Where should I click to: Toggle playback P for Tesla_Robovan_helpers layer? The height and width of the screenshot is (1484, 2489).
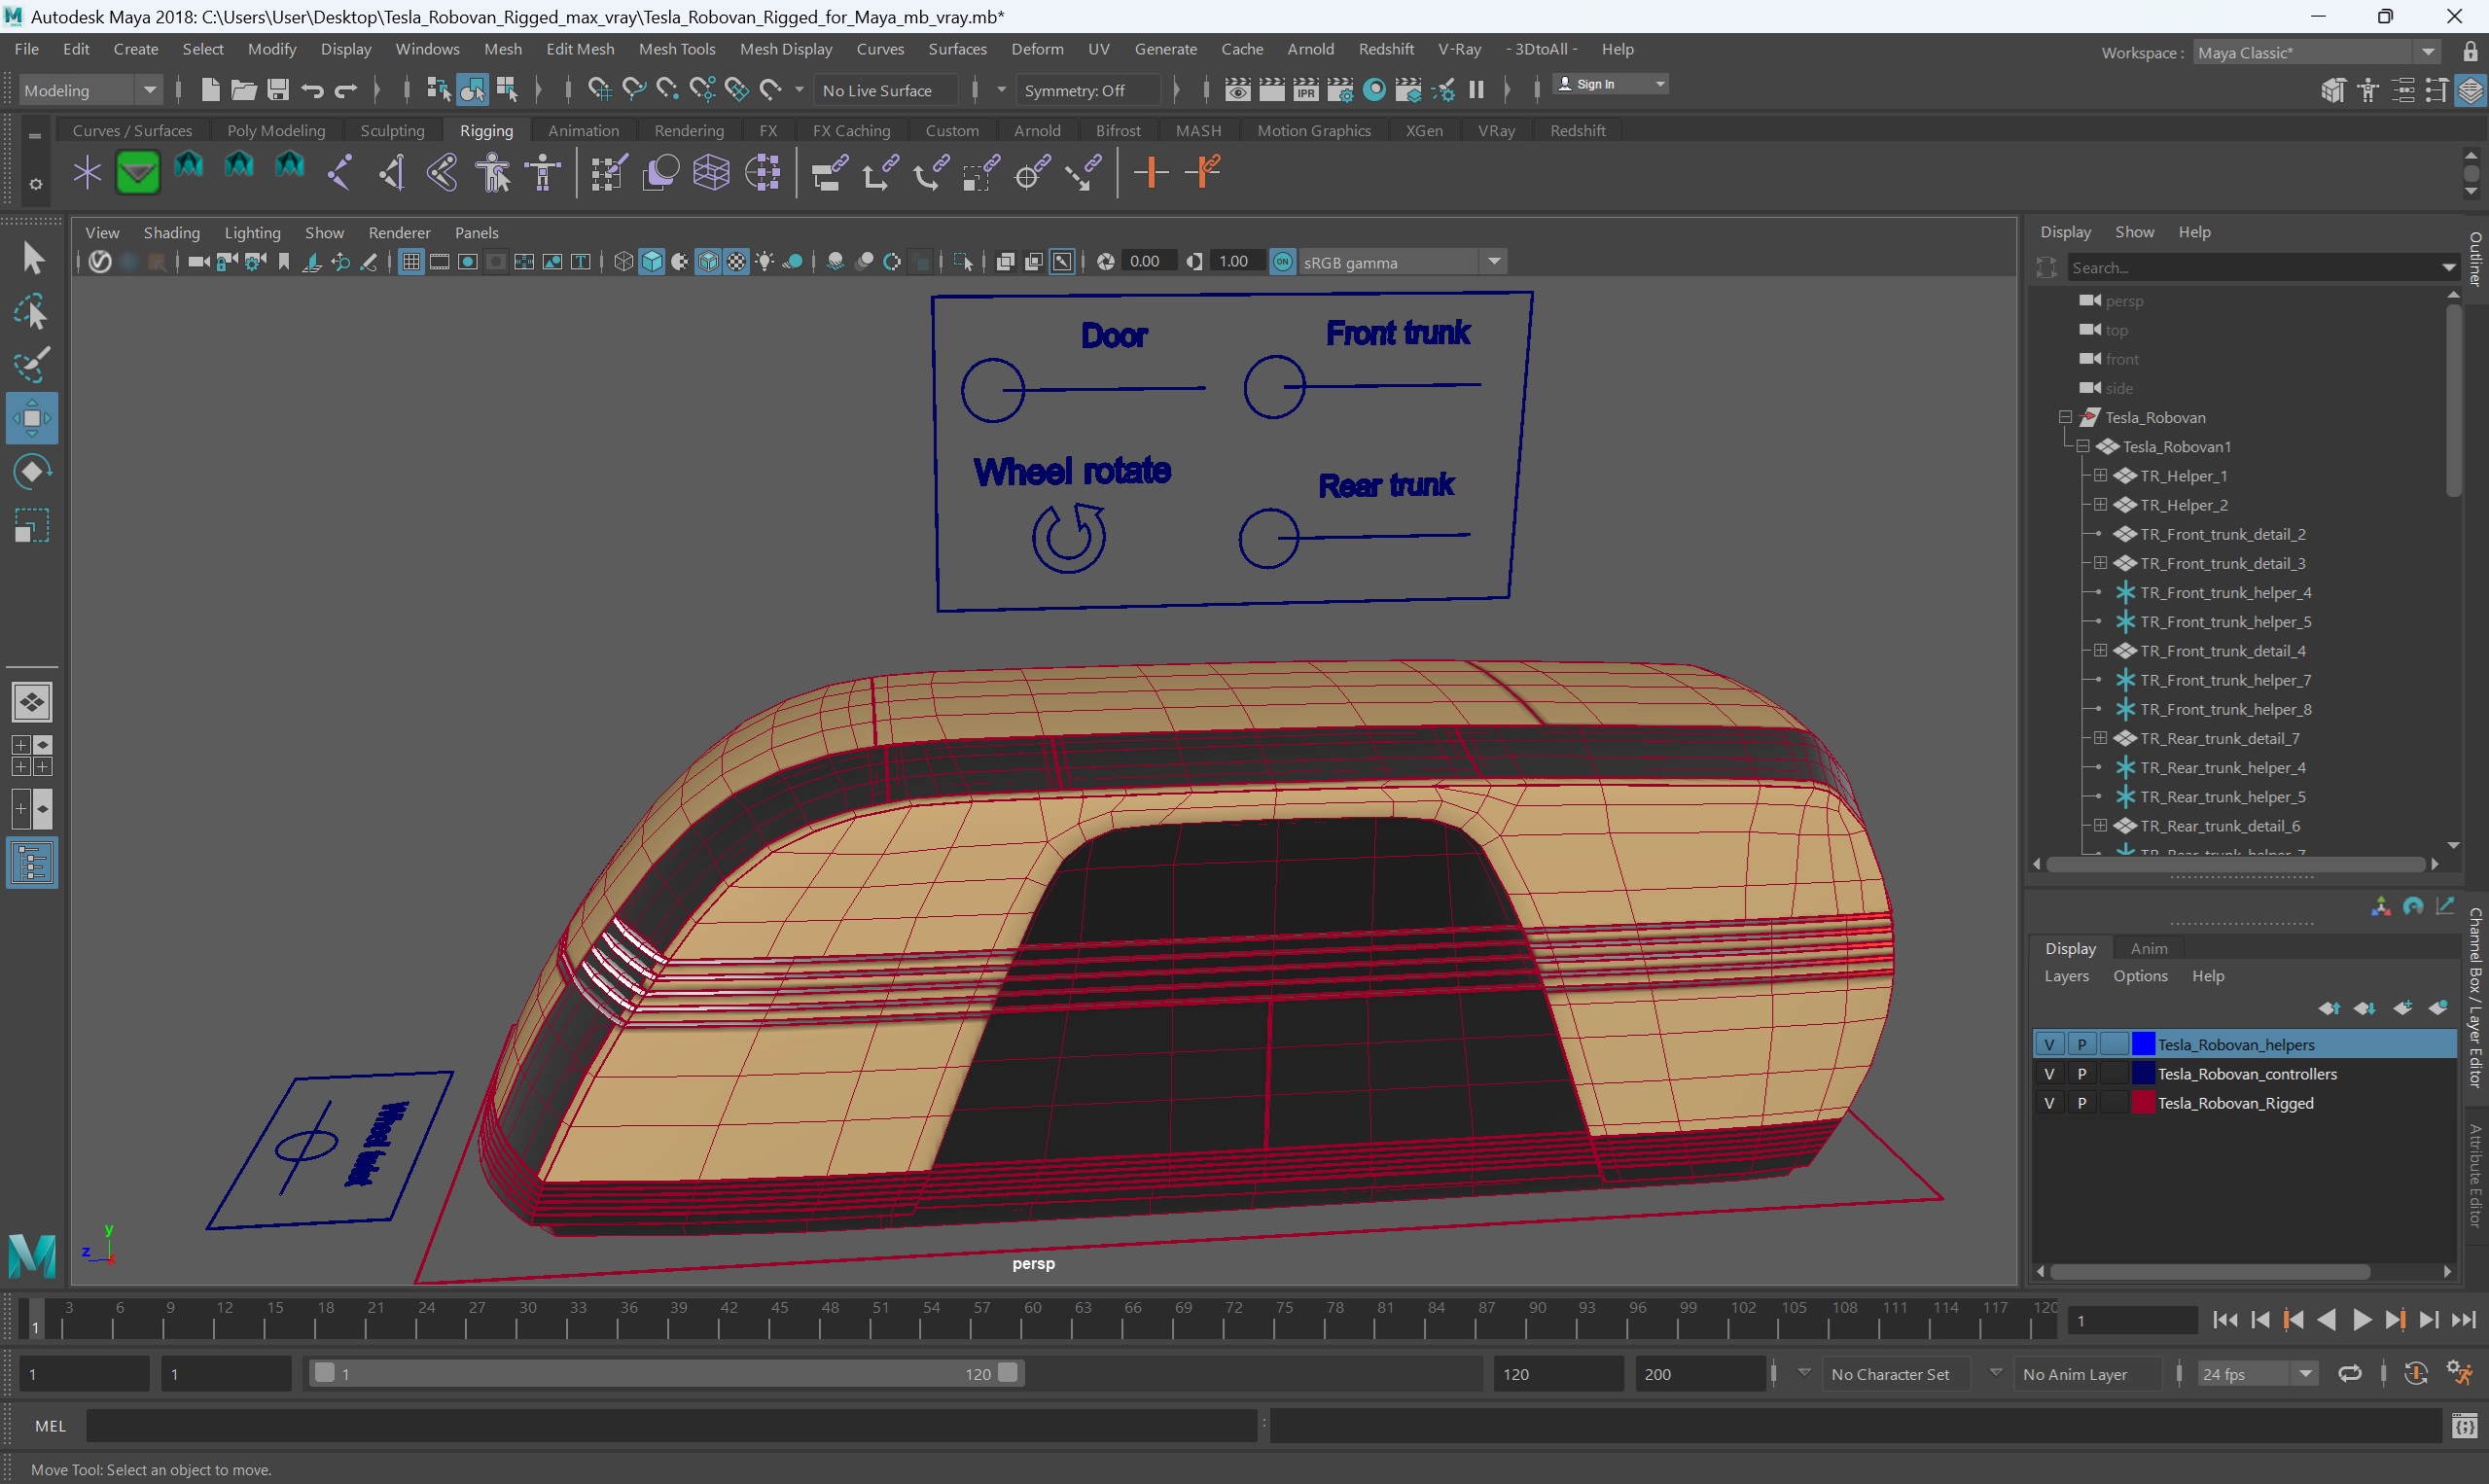coord(2082,1044)
